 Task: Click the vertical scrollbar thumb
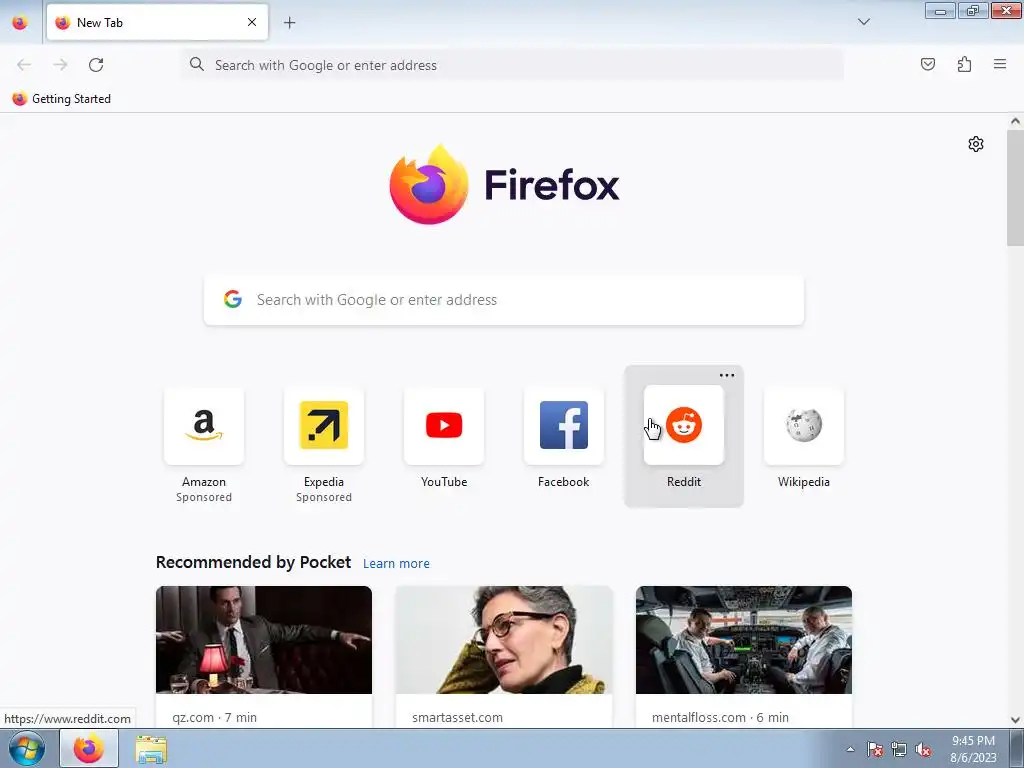coord(1015,188)
